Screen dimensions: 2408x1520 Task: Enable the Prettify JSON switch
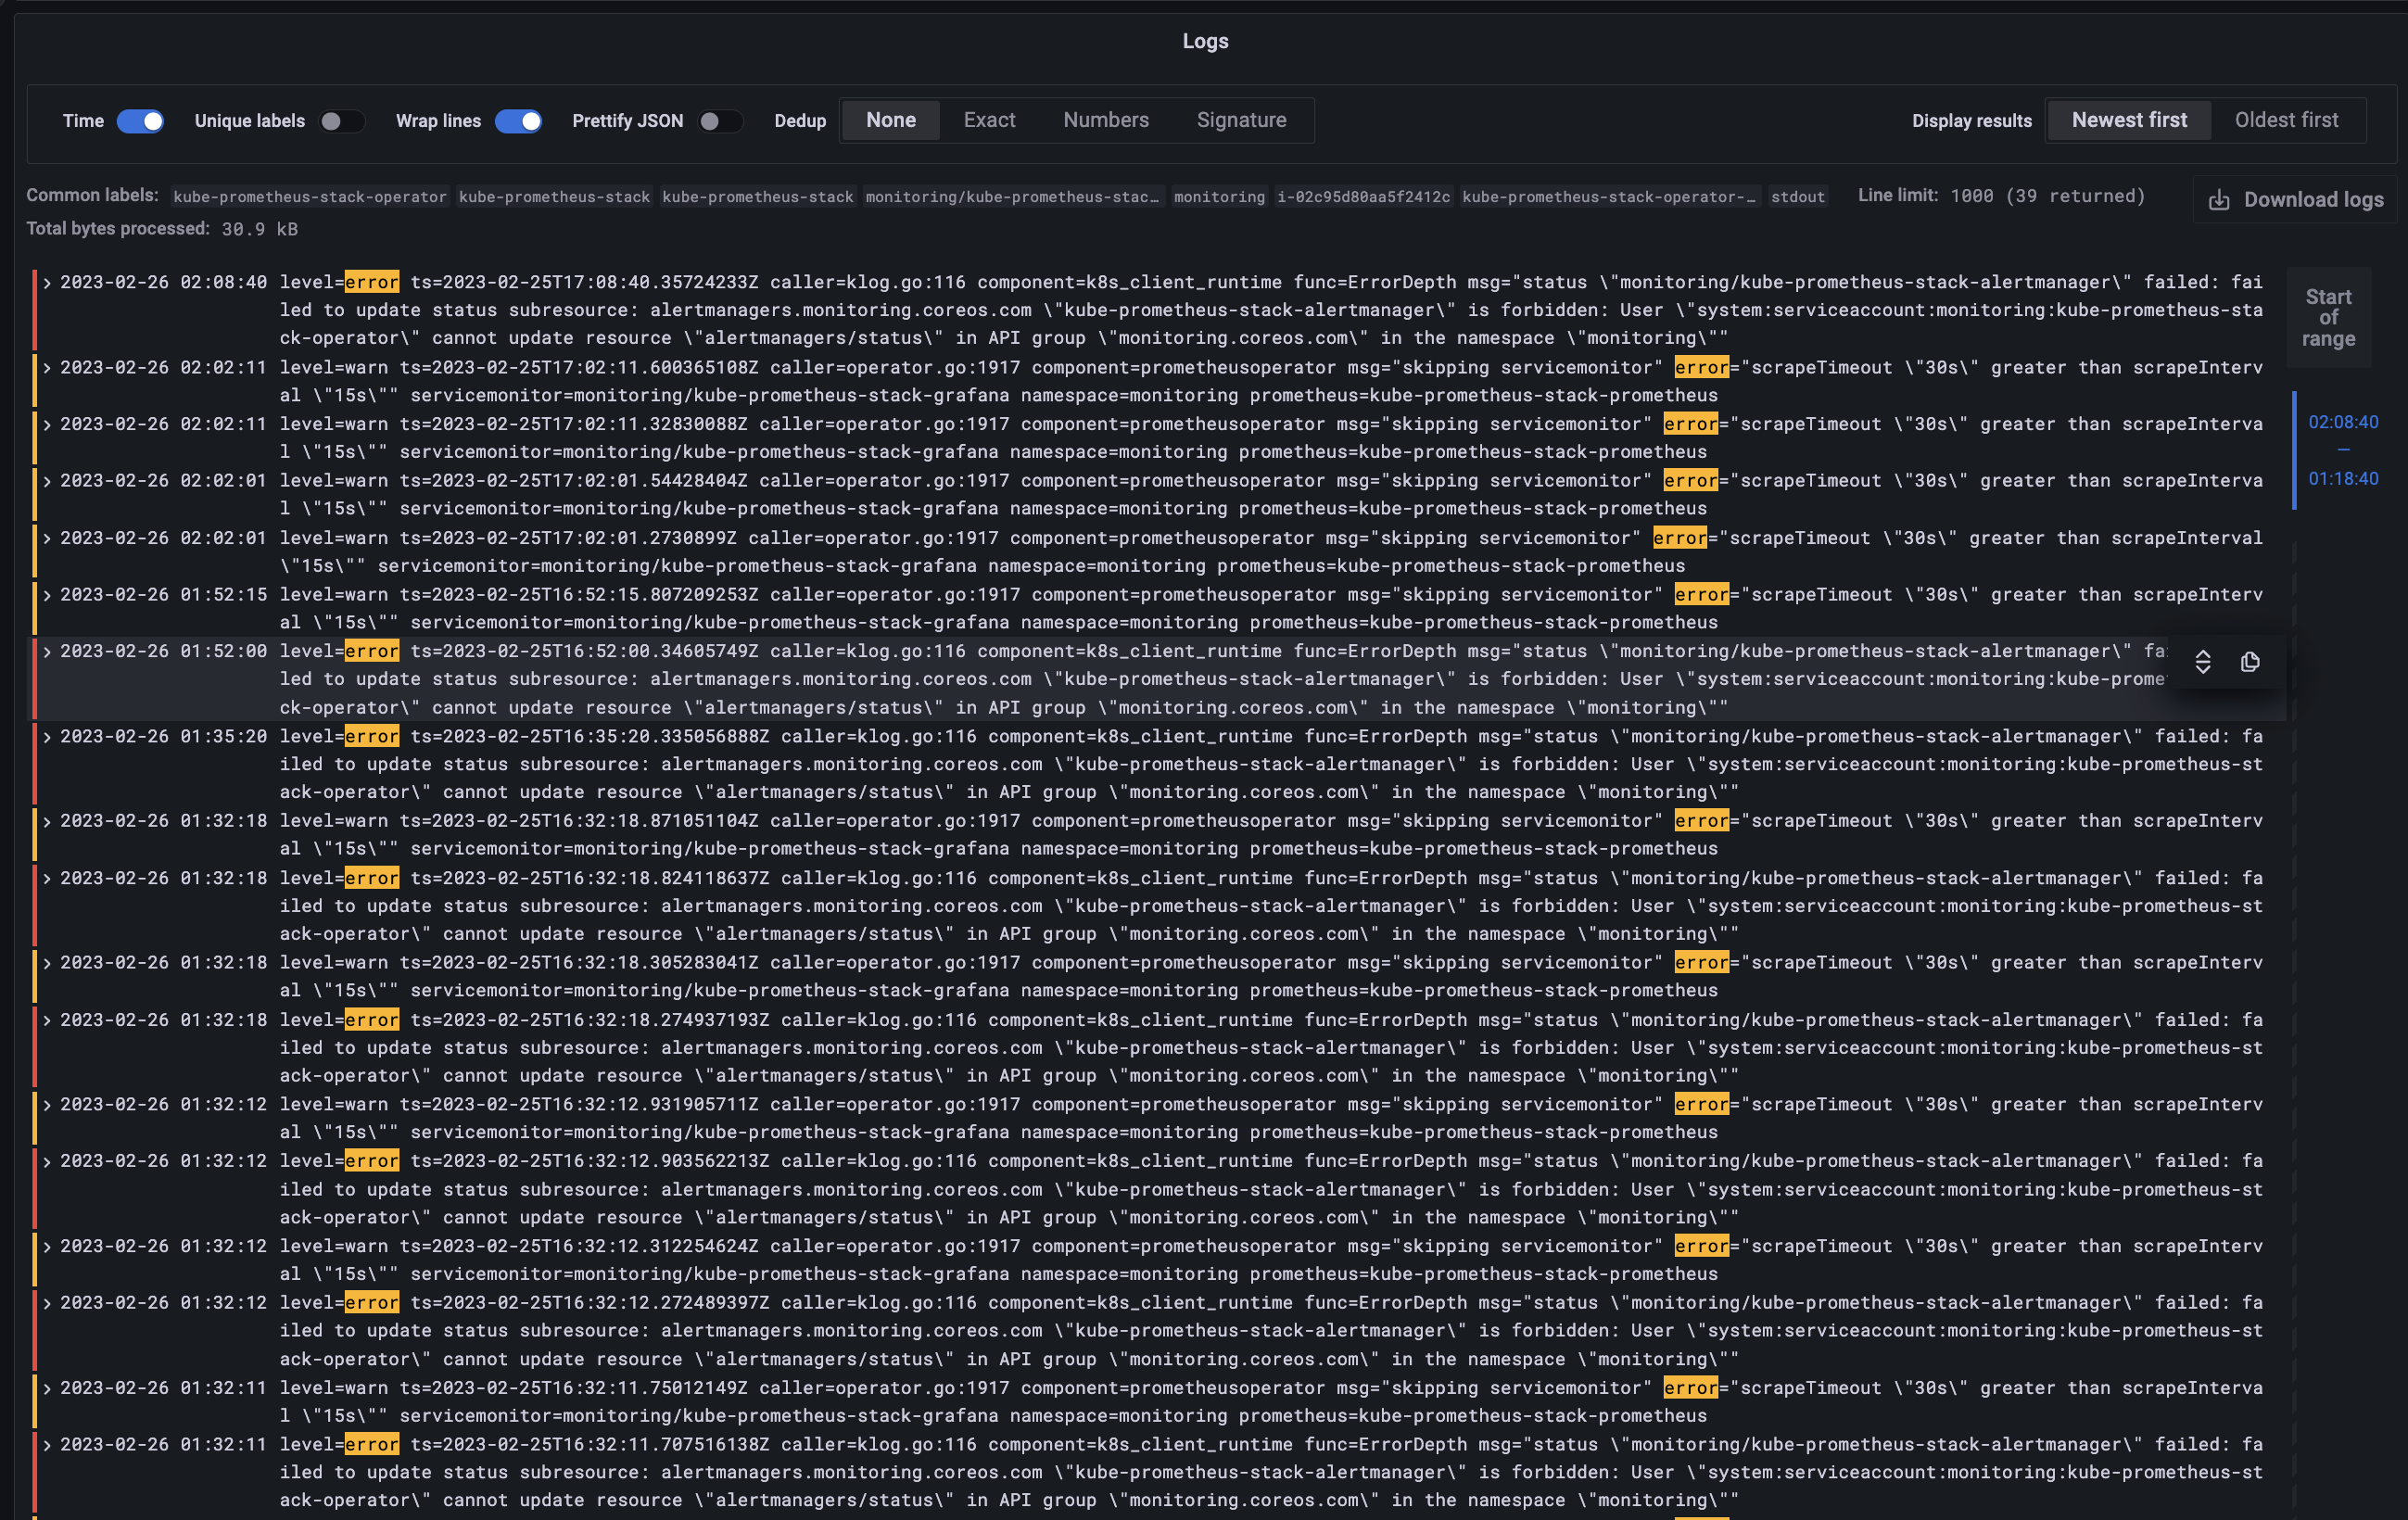point(719,121)
